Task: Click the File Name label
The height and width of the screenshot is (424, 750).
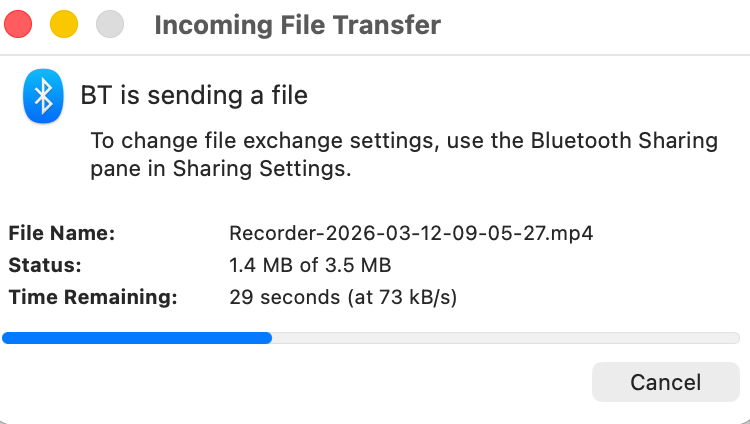Action: (x=62, y=234)
